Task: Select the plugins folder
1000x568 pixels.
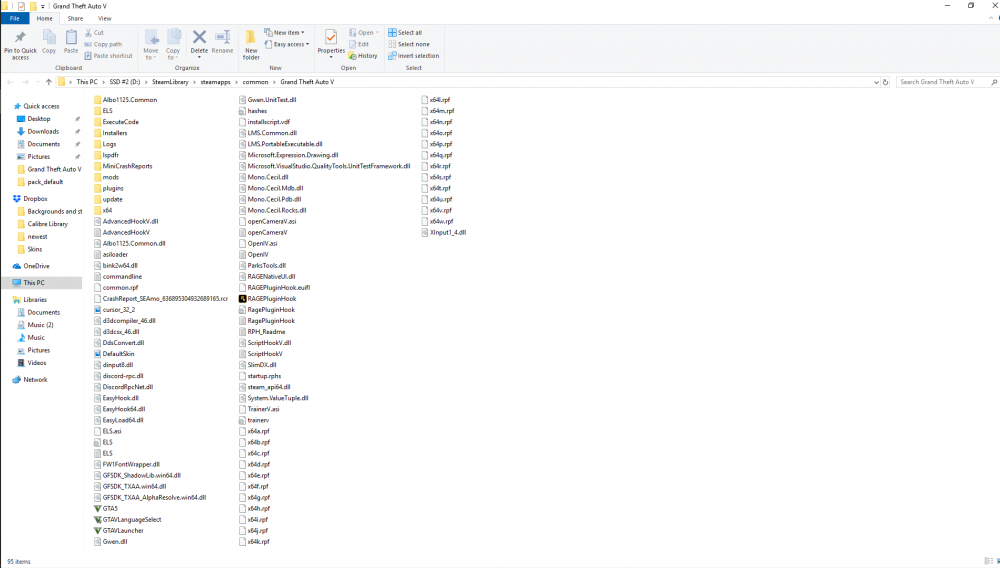Action: pyautogui.click(x=108, y=189)
